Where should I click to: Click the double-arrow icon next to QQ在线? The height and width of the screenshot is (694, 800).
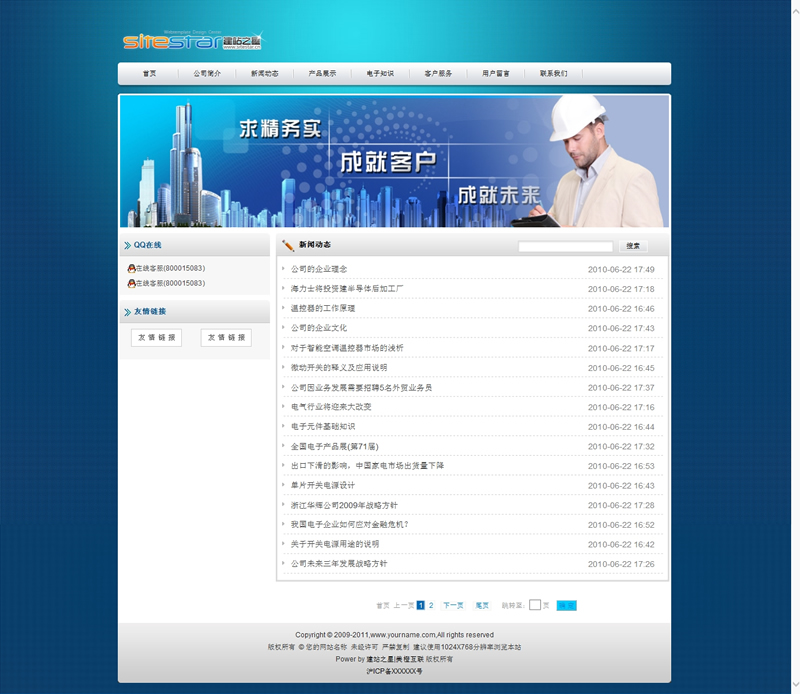[127, 245]
